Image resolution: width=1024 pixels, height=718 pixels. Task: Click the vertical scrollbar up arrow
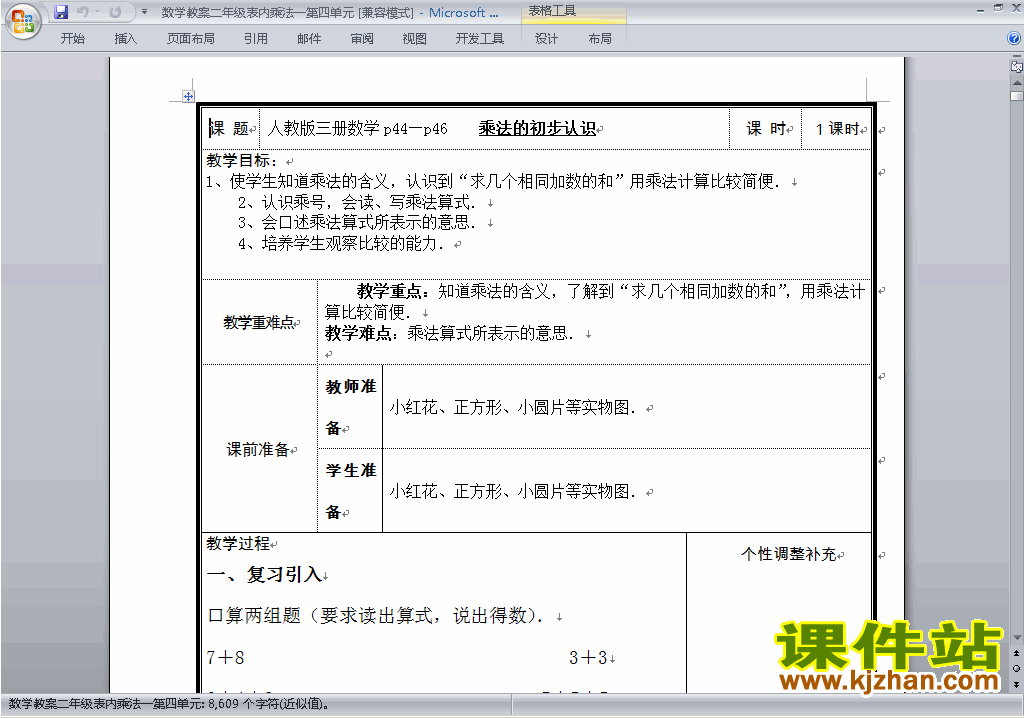point(1016,83)
